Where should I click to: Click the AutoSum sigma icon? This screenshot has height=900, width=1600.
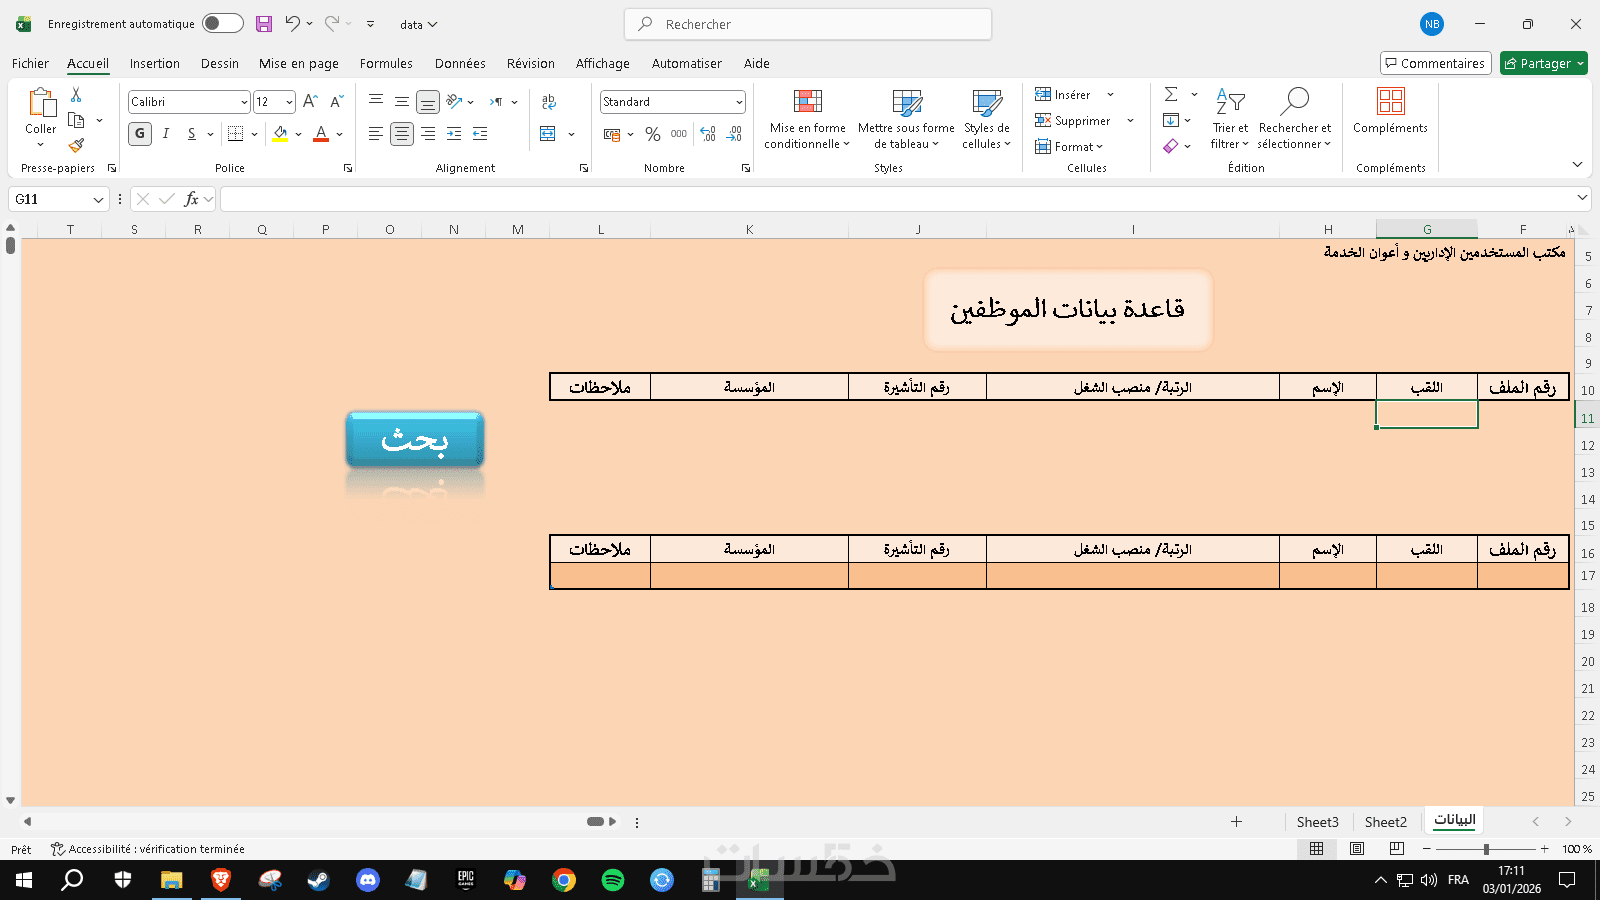(x=1171, y=94)
